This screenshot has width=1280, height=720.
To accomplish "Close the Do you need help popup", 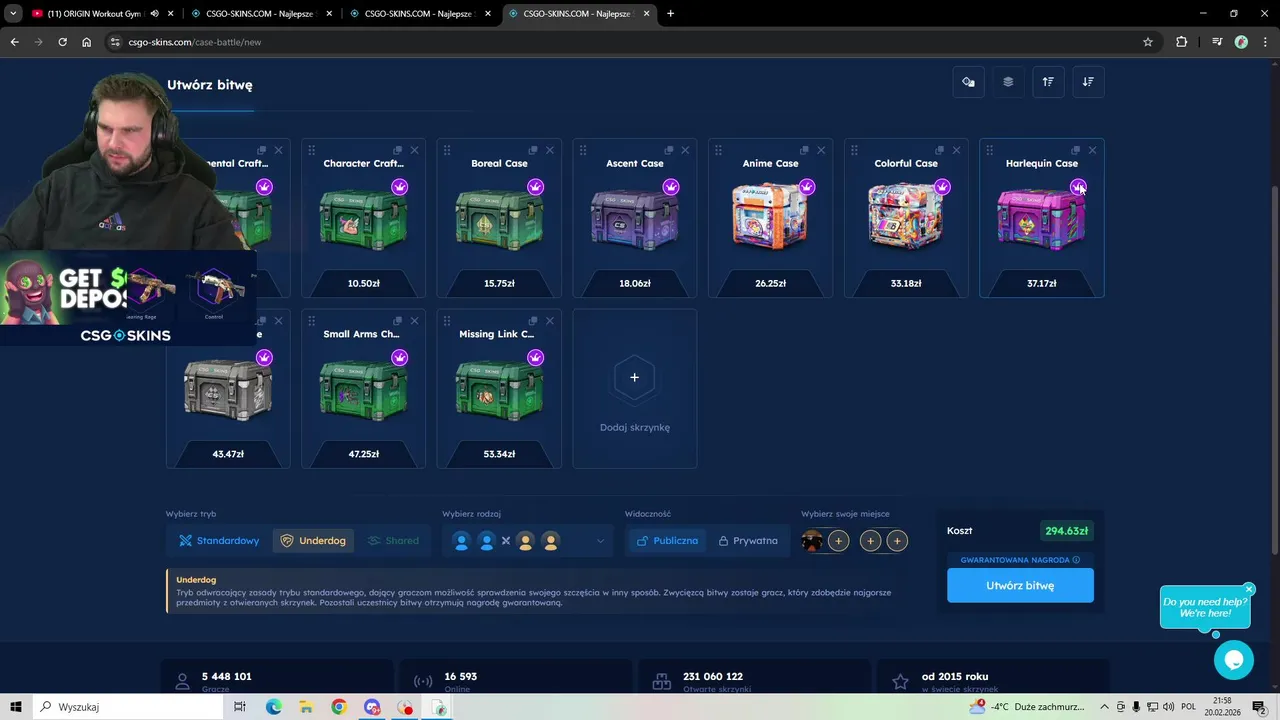I will click(1249, 589).
